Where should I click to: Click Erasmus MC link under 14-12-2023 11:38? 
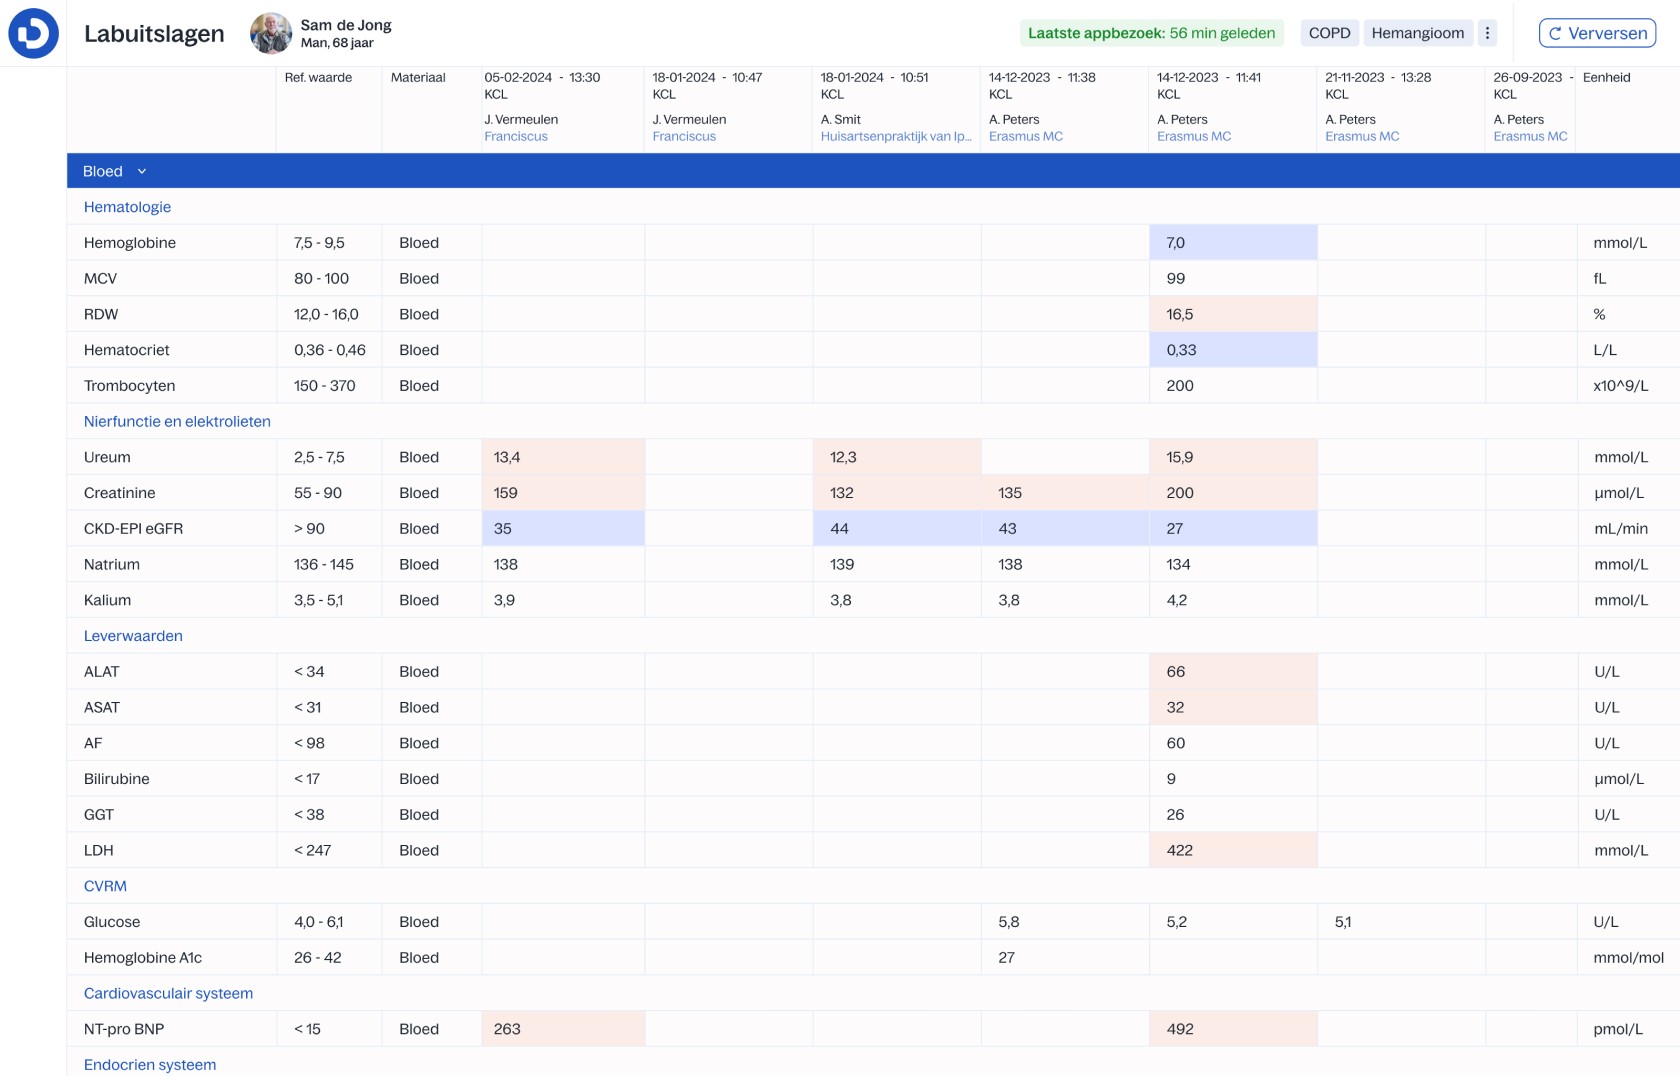pyautogui.click(x=1025, y=136)
